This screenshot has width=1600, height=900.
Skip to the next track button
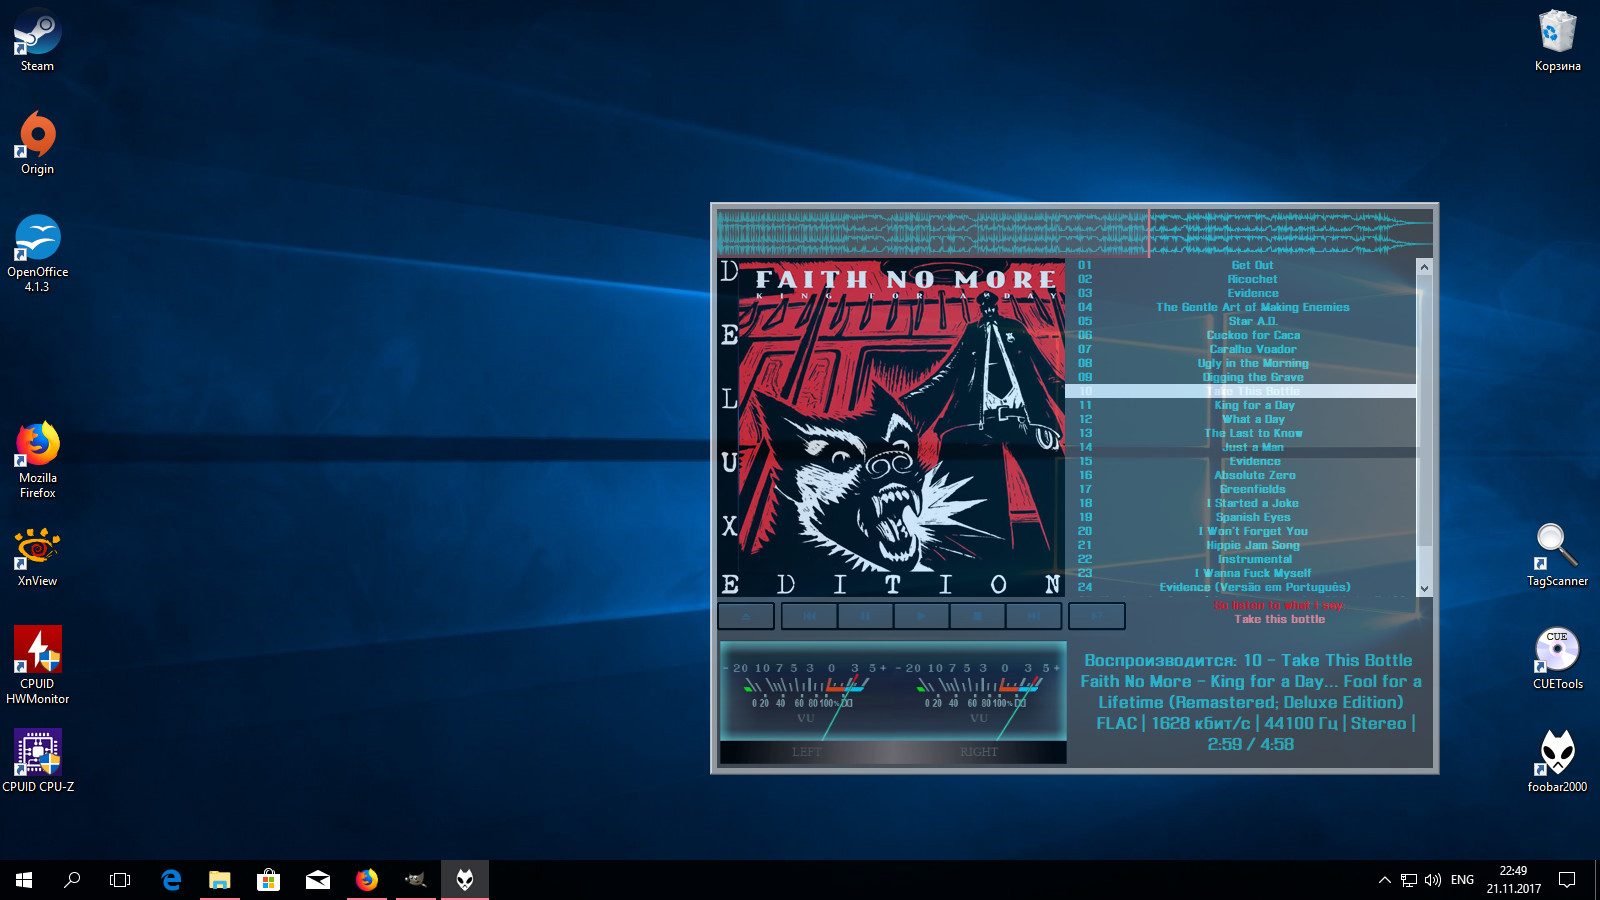tap(1034, 616)
